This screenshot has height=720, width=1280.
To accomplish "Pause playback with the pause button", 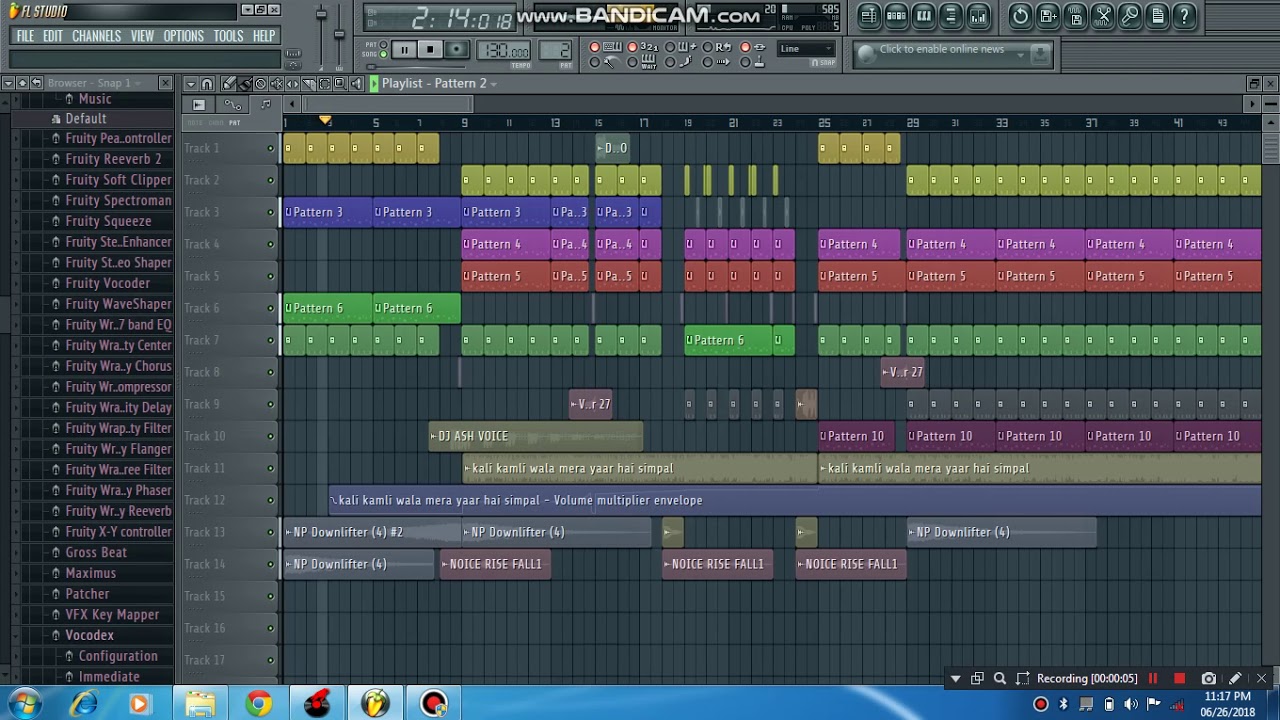I will click(404, 50).
